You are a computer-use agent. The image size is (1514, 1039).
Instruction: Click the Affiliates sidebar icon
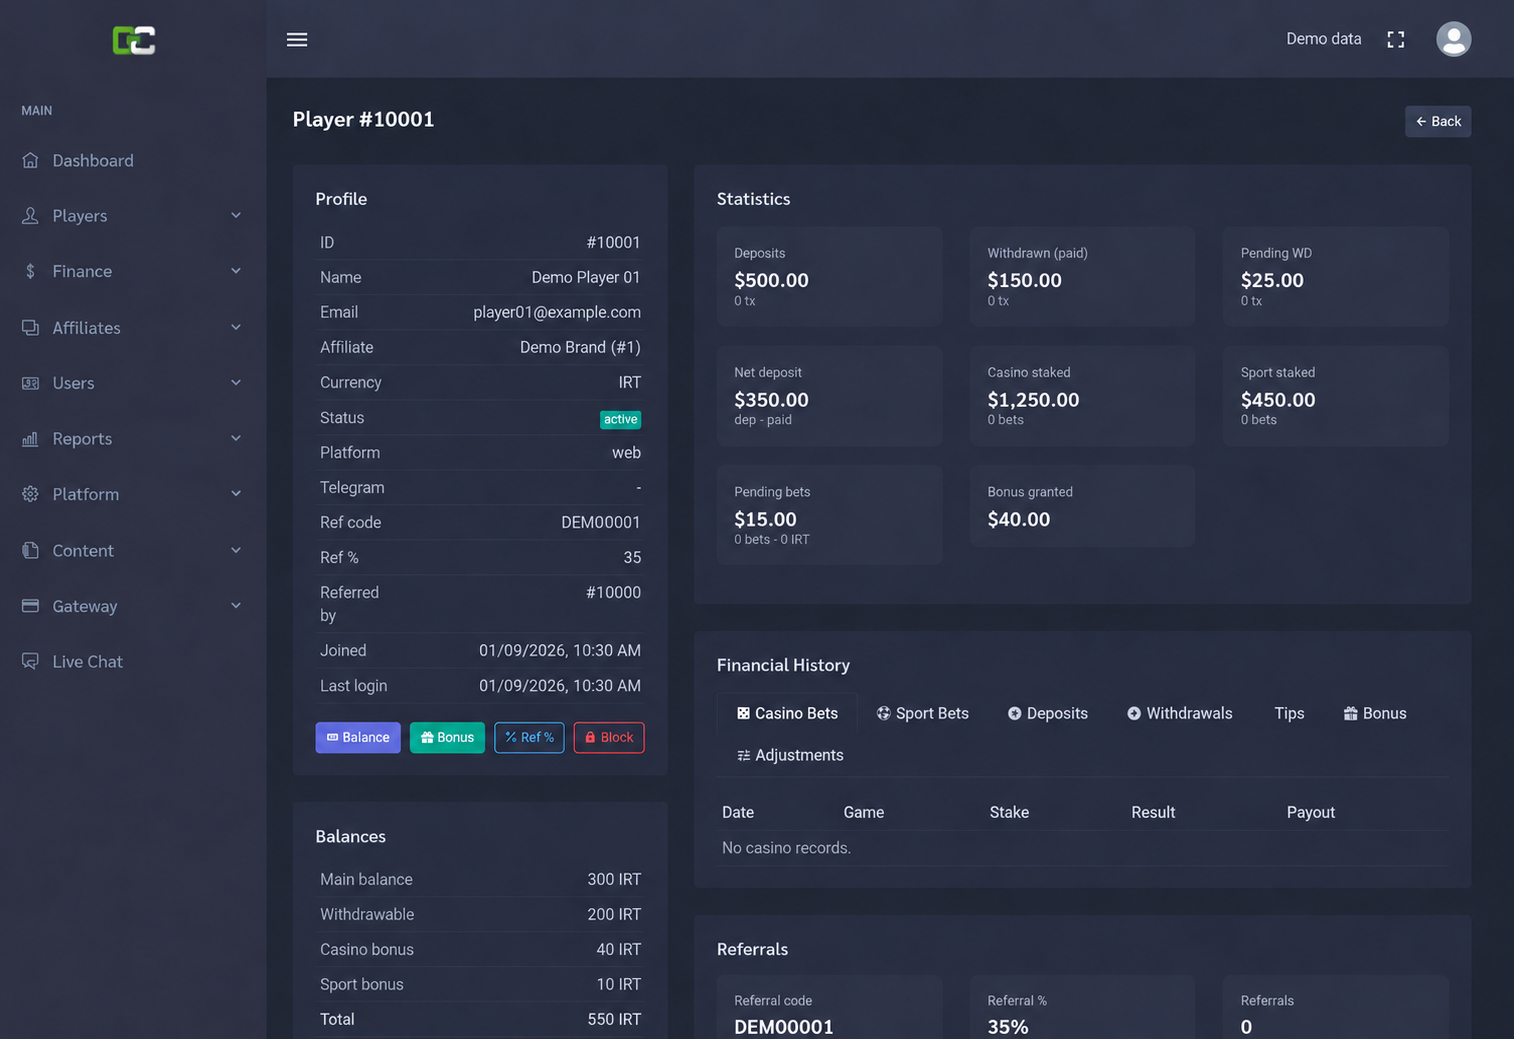click(x=30, y=327)
